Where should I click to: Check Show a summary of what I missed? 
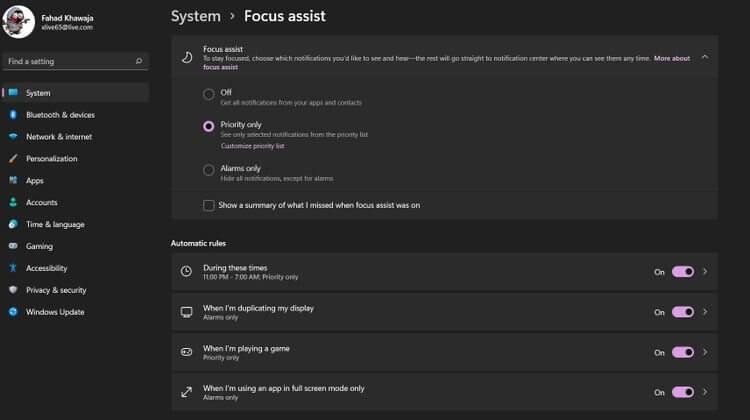pos(209,205)
